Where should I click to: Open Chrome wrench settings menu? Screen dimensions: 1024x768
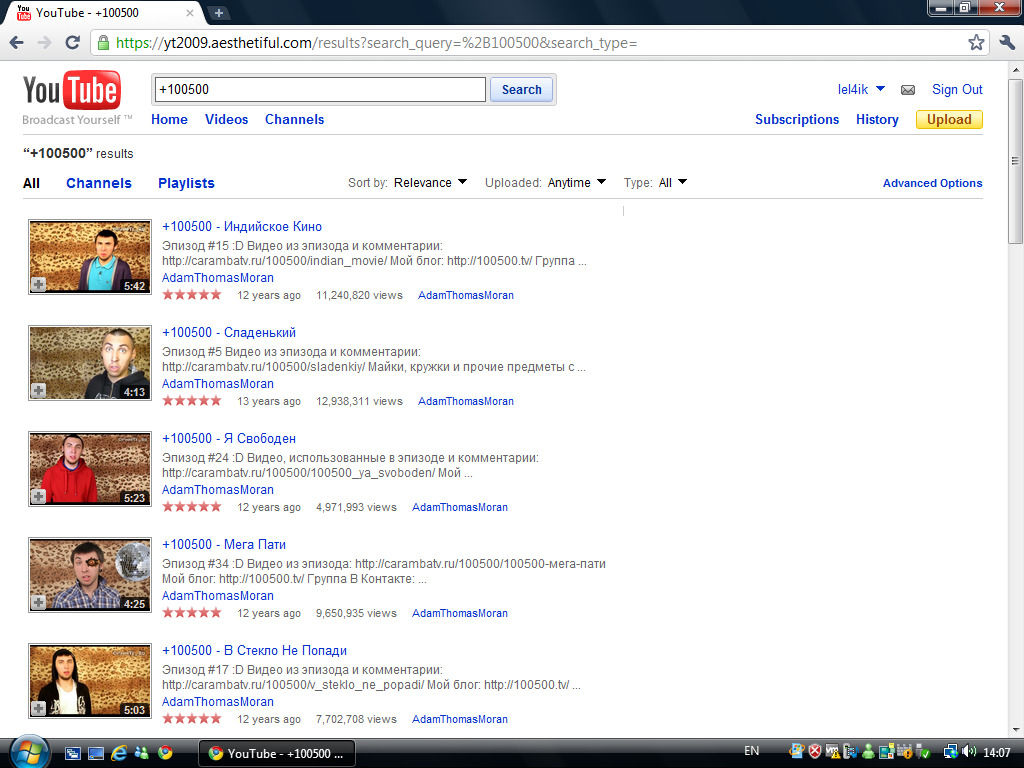(1006, 43)
